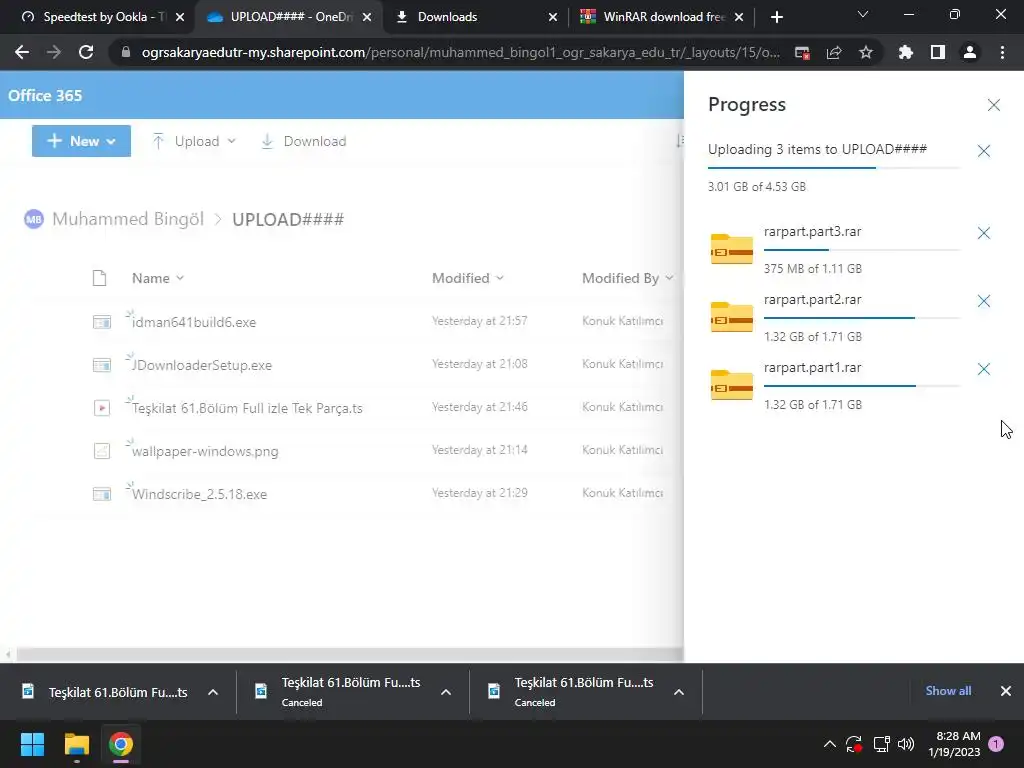The width and height of the screenshot is (1024, 768).
Task: Expand options for first Teşkilat download
Action: (213, 692)
